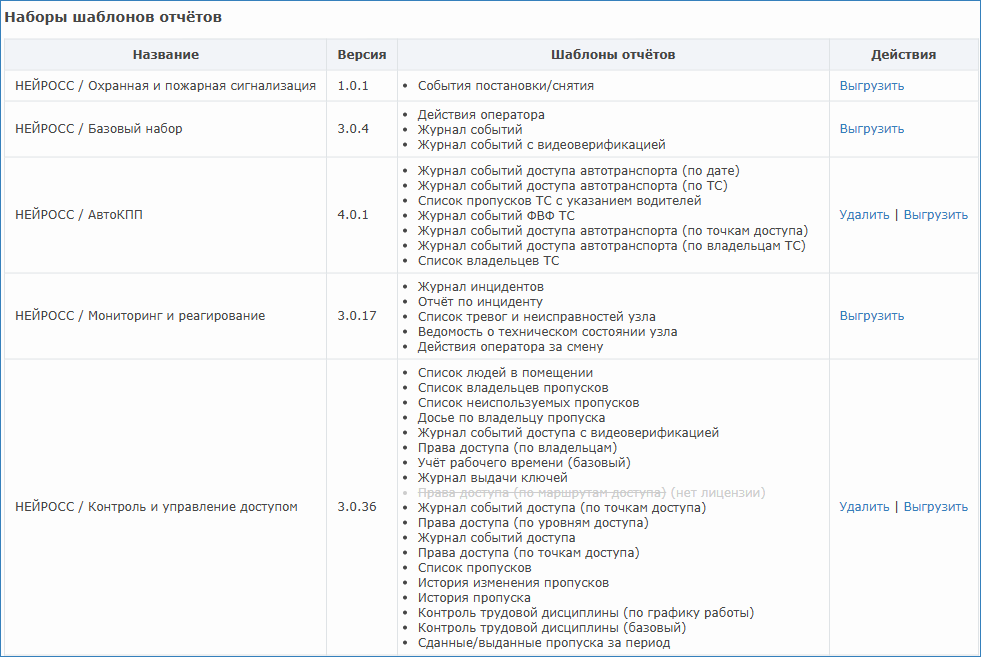This screenshot has width=981, height=657.
Task: Click template Список владельцев ТС
Action: point(489,261)
